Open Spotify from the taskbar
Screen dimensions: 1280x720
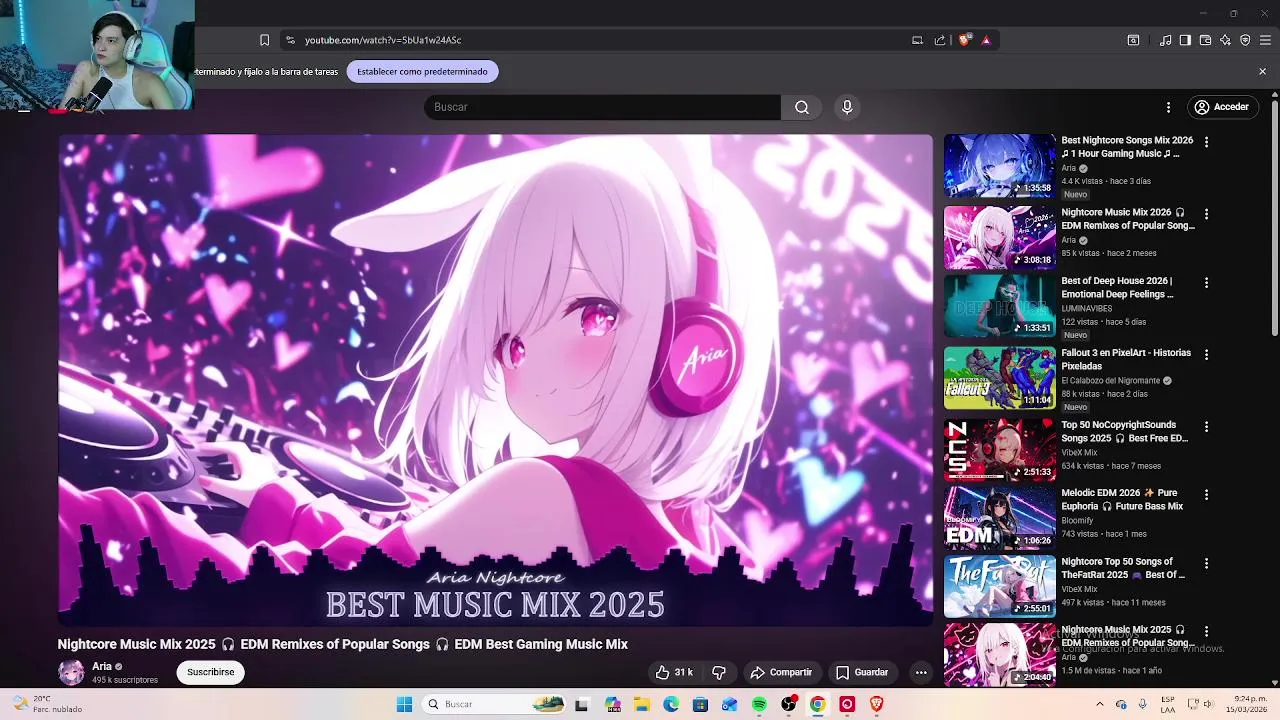coord(759,704)
